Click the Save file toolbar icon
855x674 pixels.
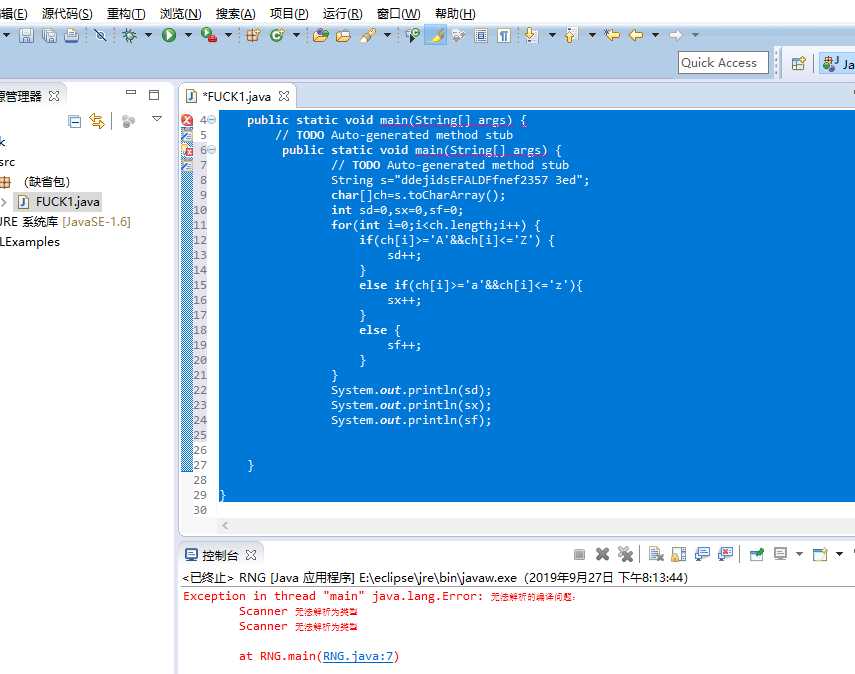tap(26, 35)
